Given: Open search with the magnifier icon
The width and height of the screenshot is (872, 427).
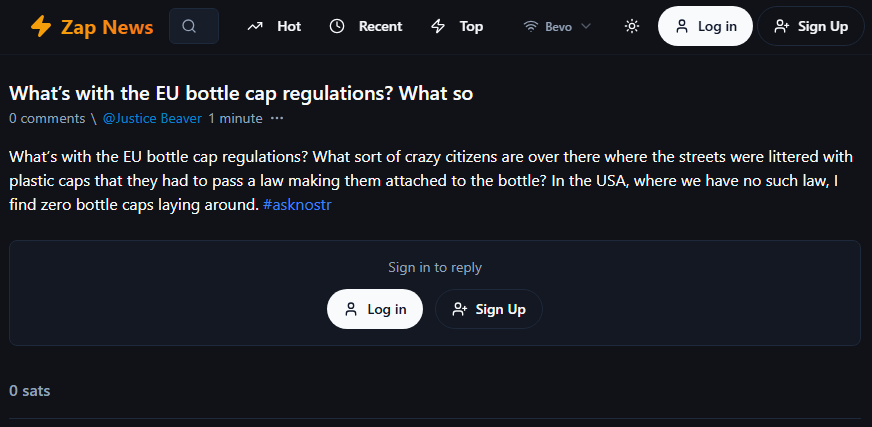Looking at the screenshot, I should point(194,26).
